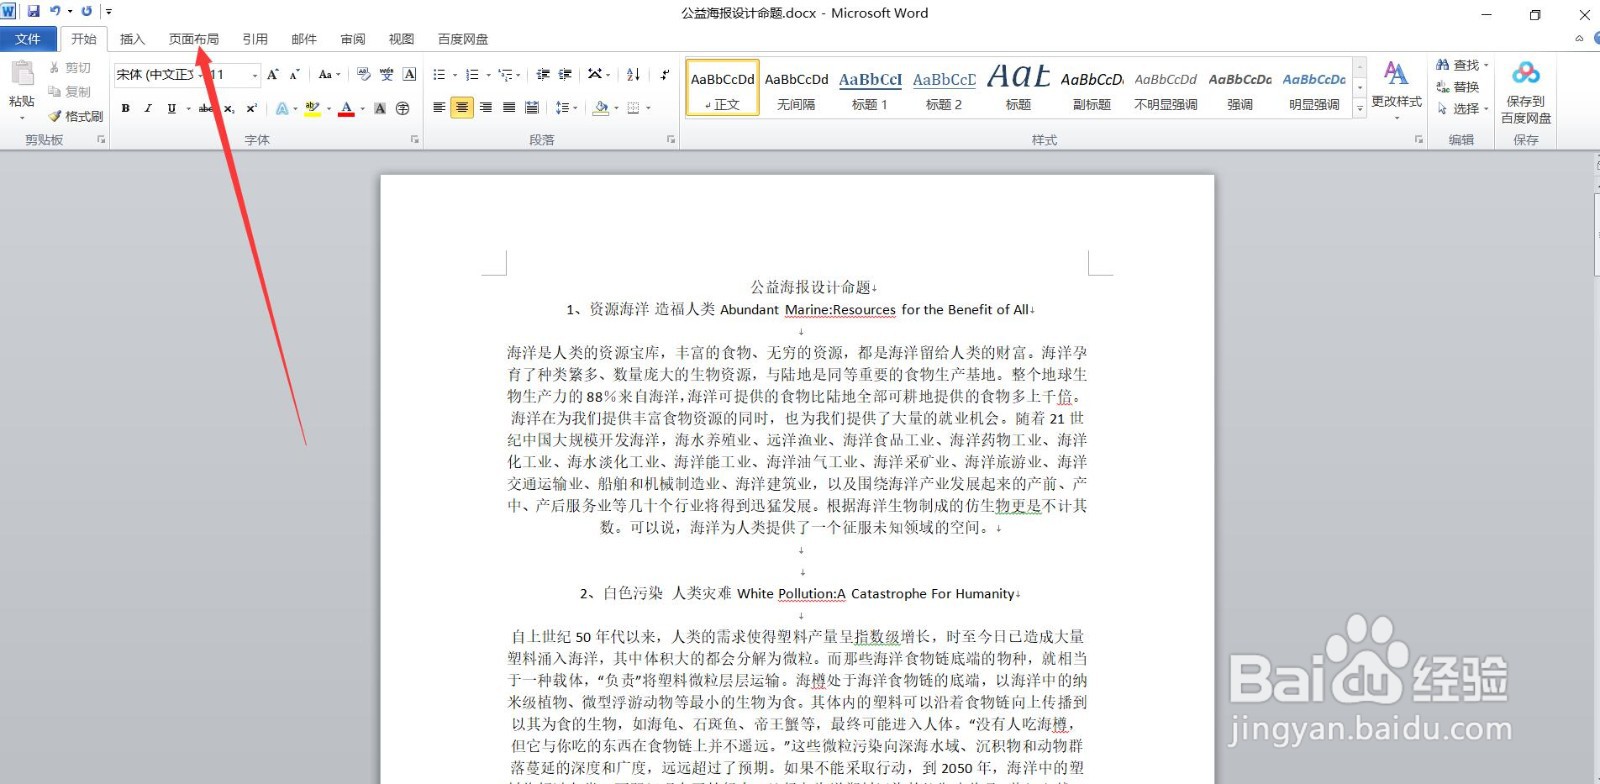Image resolution: width=1600 pixels, height=784 pixels.
Task: Open the highlight color dropdown arrow
Action: (x=328, y=108)
